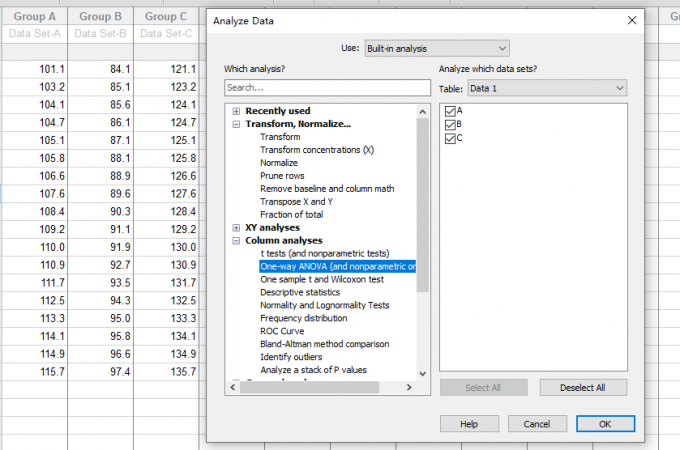
Task: Choose Transpose X and Y
Action: (297, 202)
